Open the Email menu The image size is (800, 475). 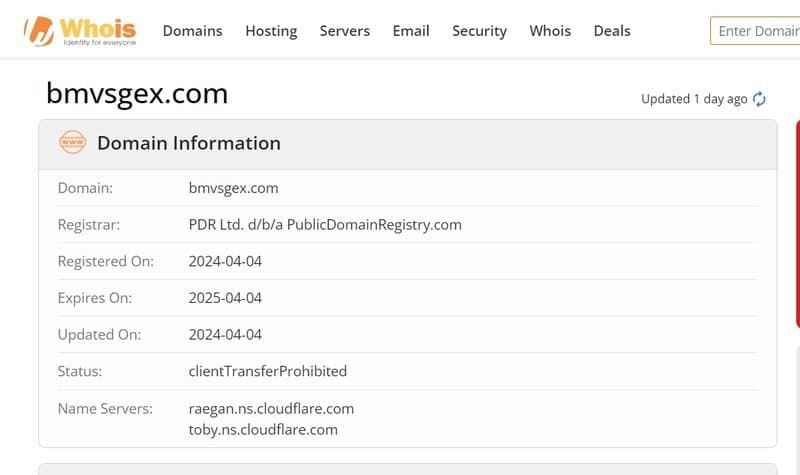(411, 31)
